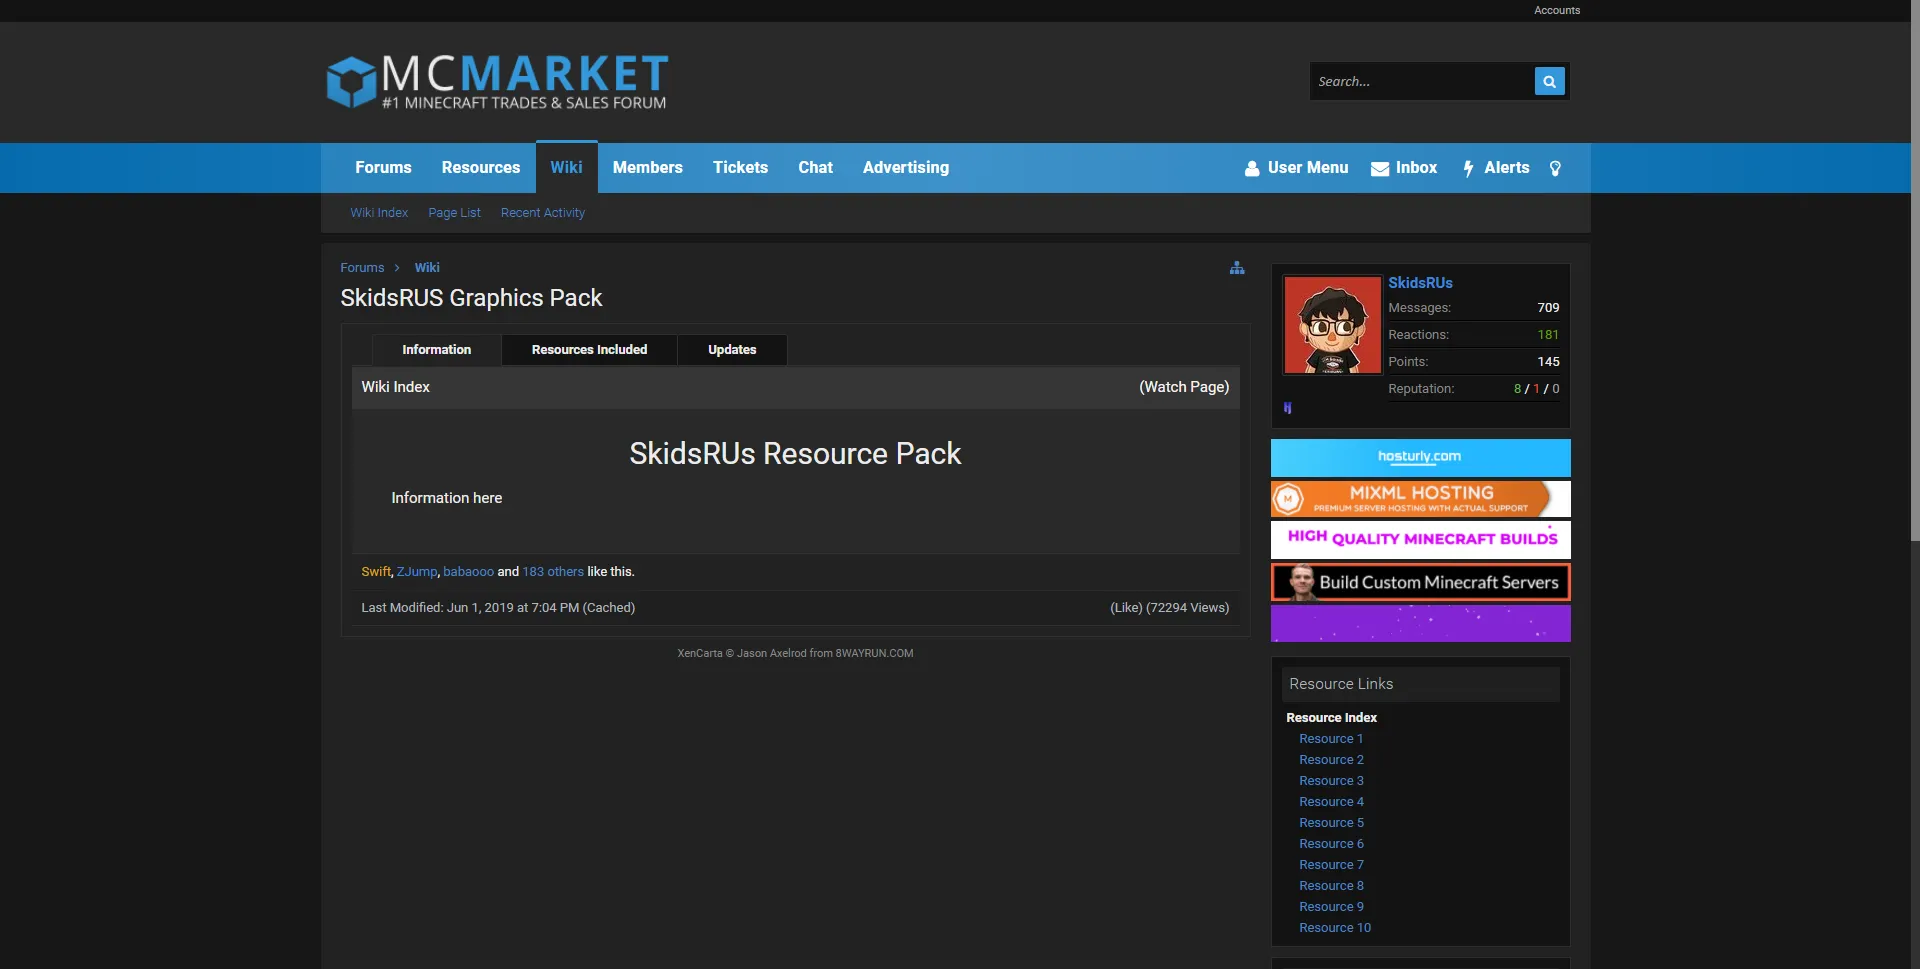
Task: Click Build Custom Minecraft Servers banner
Action: coord(1420,582)
